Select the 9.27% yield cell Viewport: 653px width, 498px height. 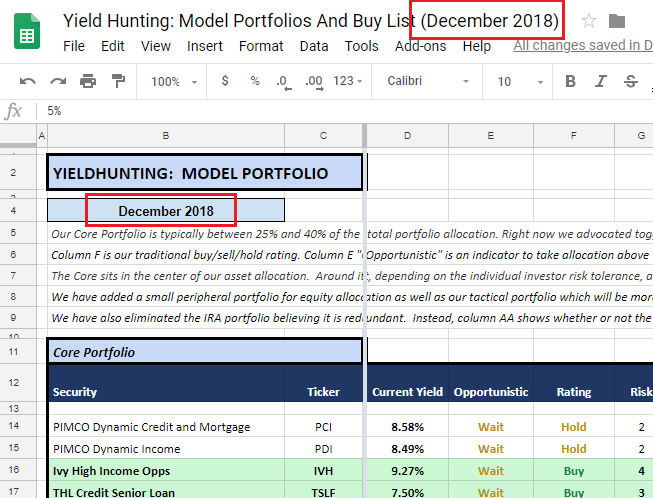(x=407, y=471)
